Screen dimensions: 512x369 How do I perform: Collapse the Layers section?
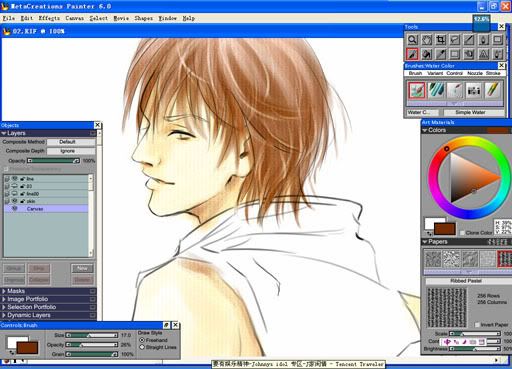4,133
